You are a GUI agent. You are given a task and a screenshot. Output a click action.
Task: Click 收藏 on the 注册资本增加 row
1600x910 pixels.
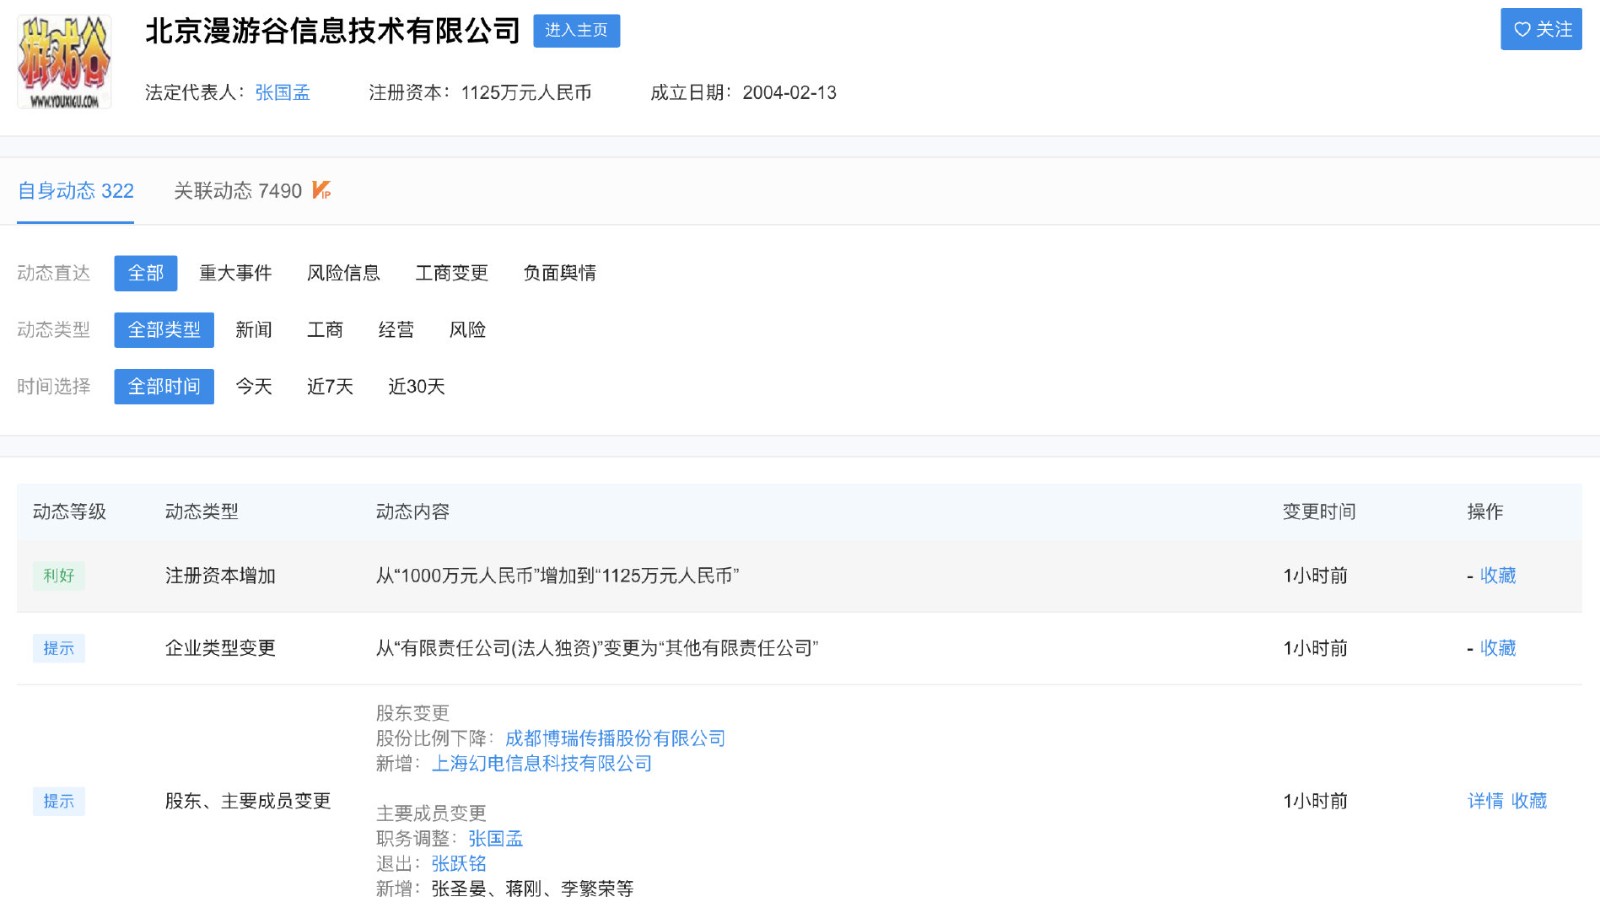point(1498,576)
